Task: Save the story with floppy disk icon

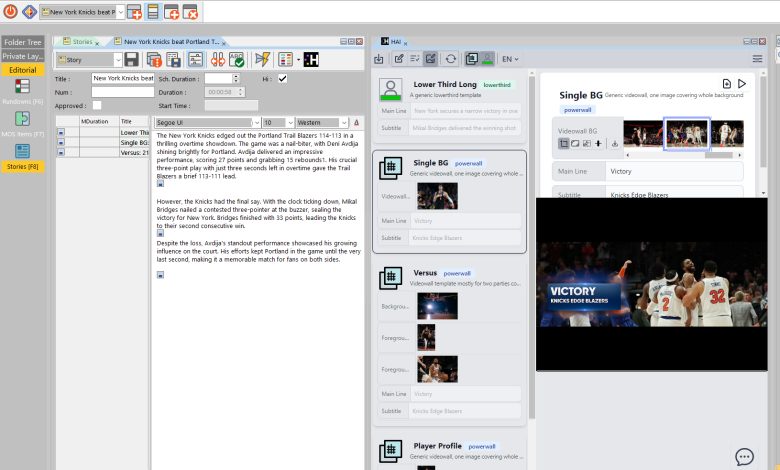Action: click(x=132, y=60)
